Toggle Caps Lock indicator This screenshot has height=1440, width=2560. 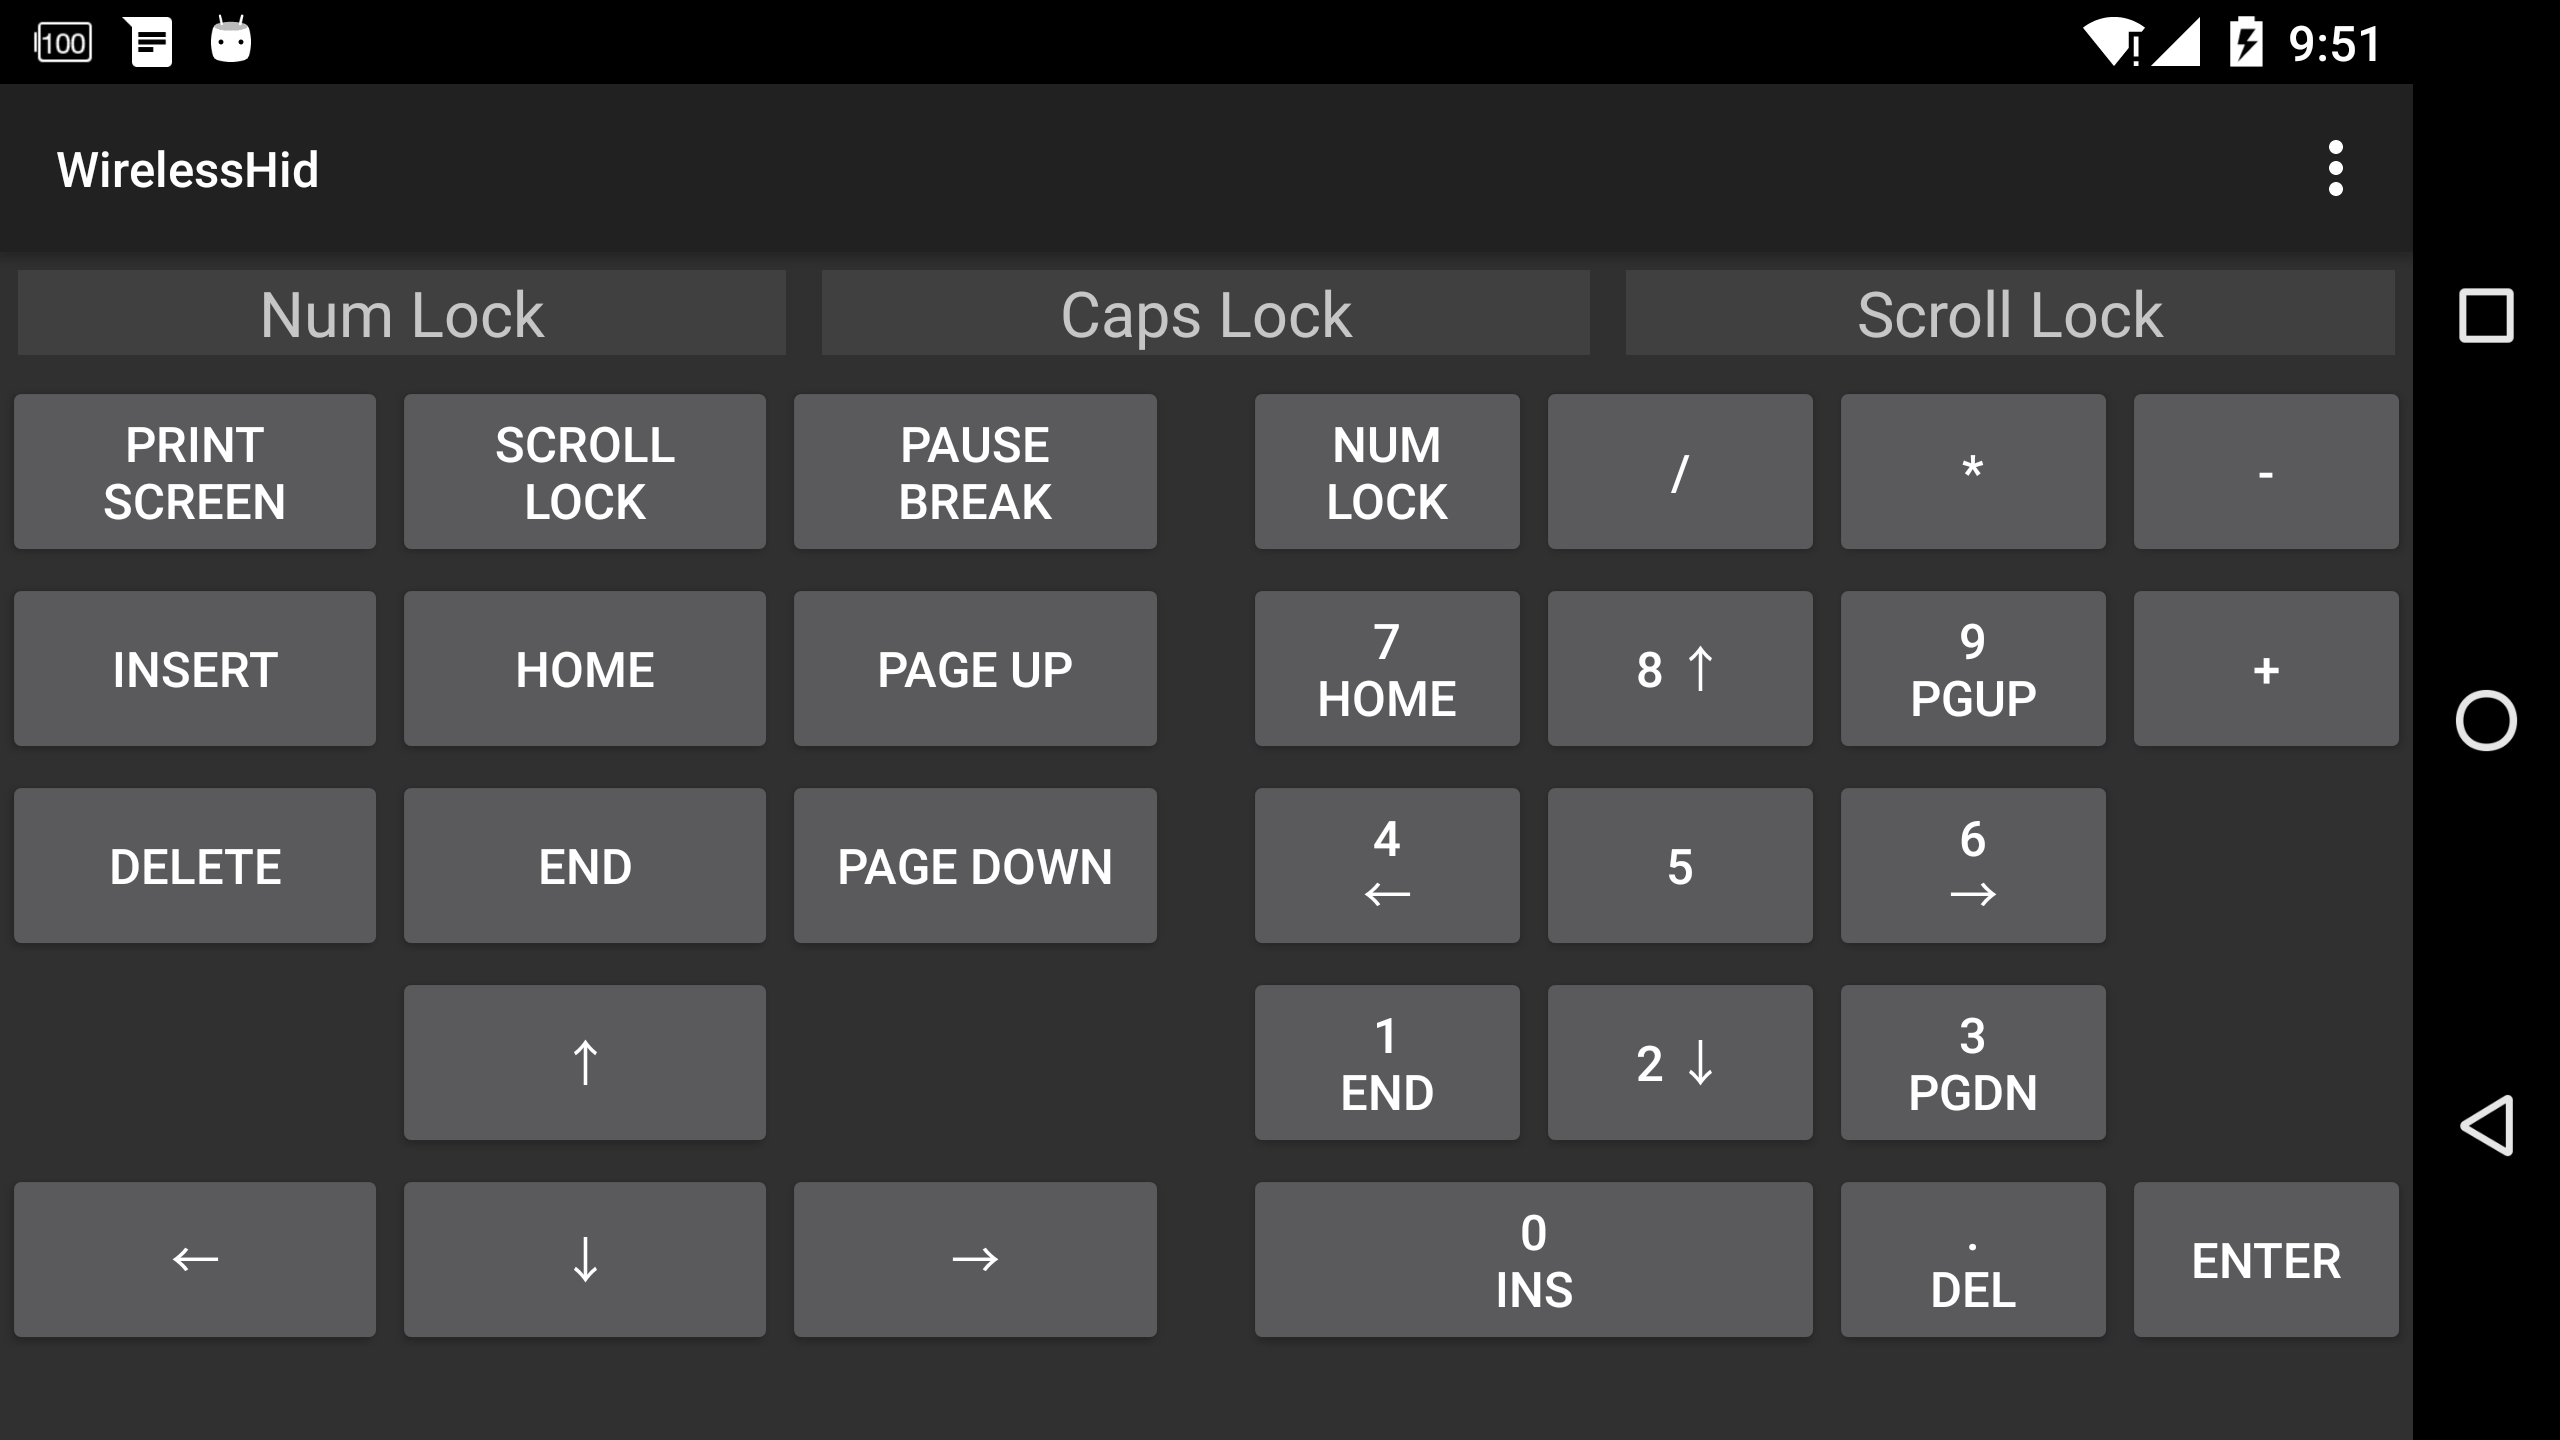point(1206,313)
